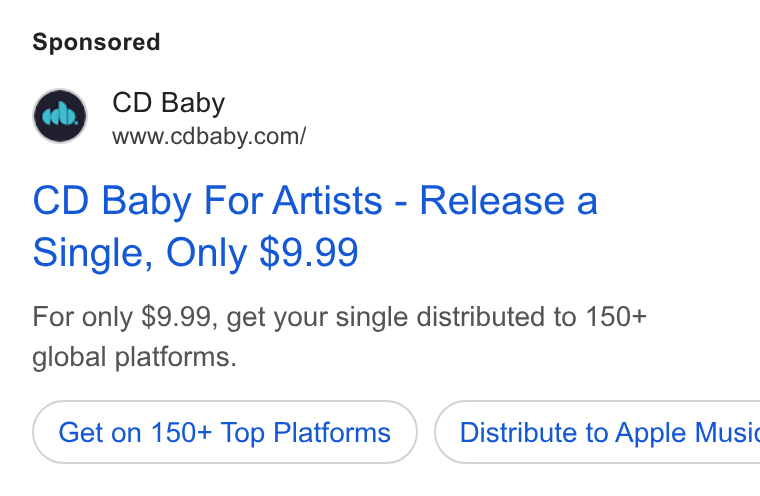Image resolution: width=760 pixels, height=496 pixels.
Task: Click the word 'Artists' in the blue headline
Action: click(x=327, y=201)
